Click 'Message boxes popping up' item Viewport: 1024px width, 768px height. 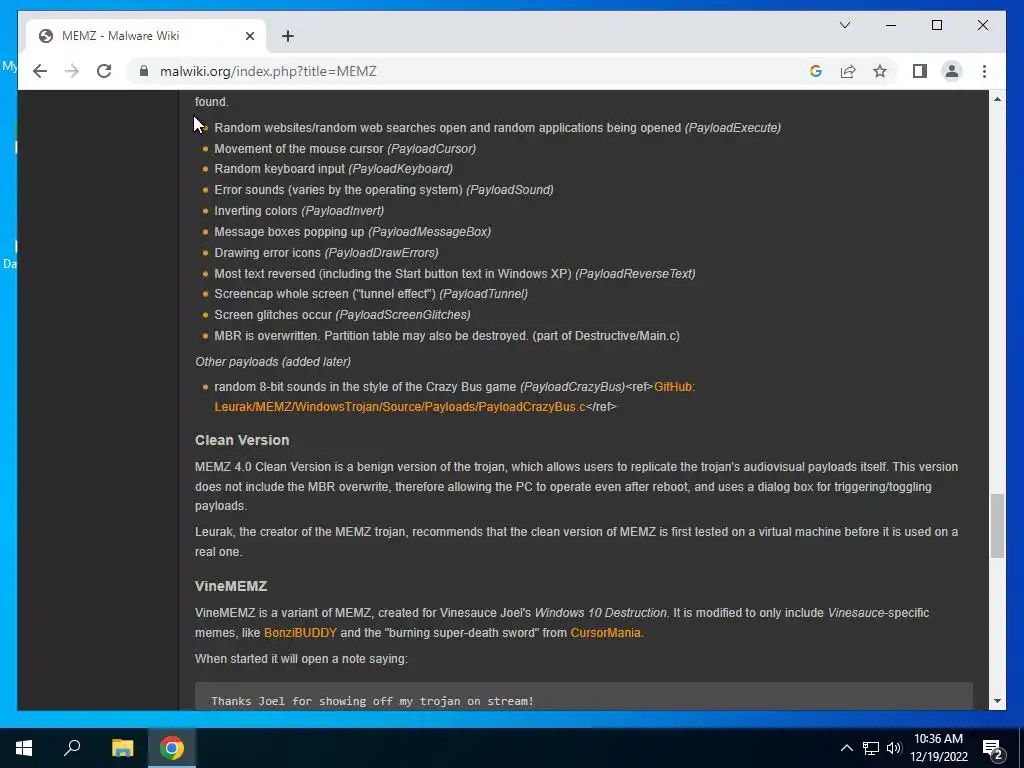coord(352,231)
